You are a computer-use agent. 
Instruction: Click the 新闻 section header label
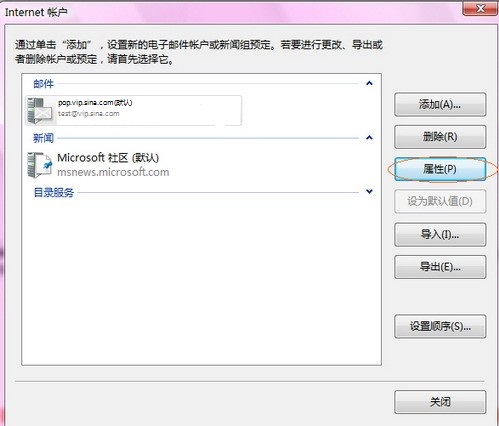(43, 138)
